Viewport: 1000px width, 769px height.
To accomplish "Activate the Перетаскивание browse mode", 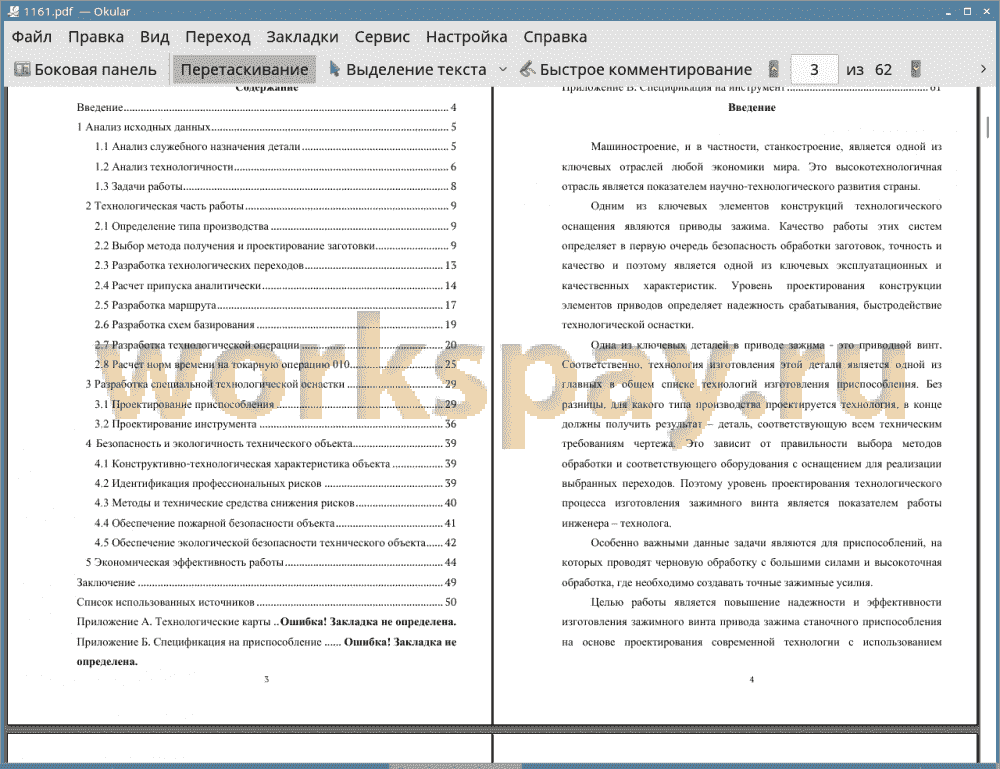I will [244, 70].
